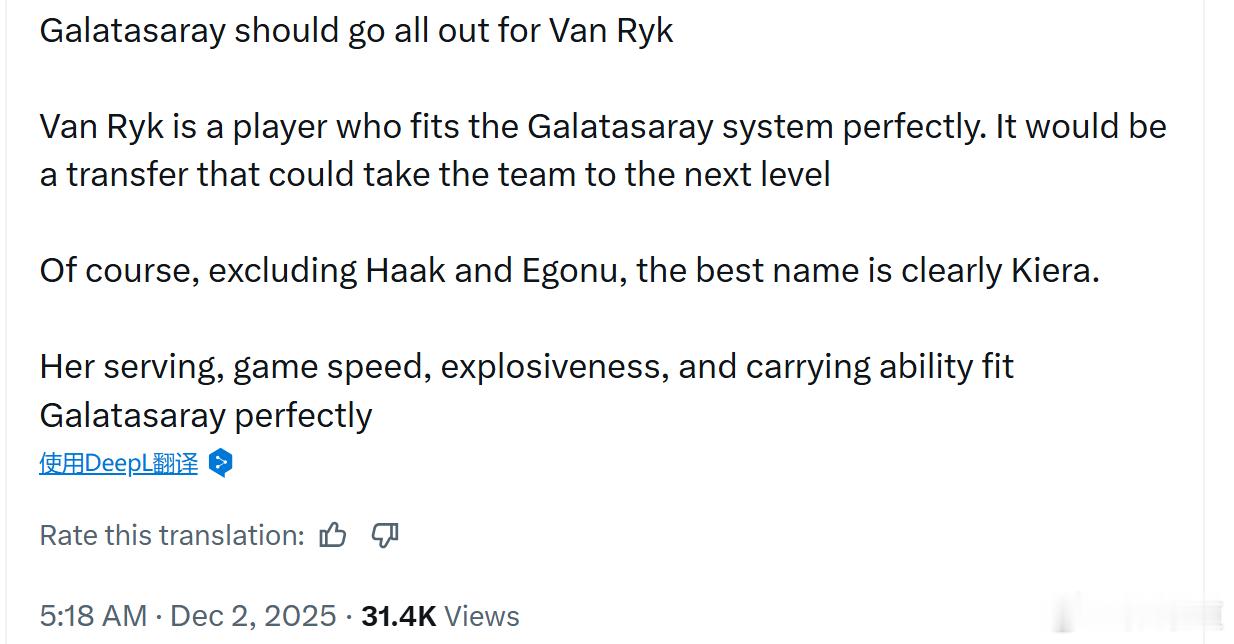Click the word "explosiveness" in the post
The image size is (1234, 644).
[554, 367]
